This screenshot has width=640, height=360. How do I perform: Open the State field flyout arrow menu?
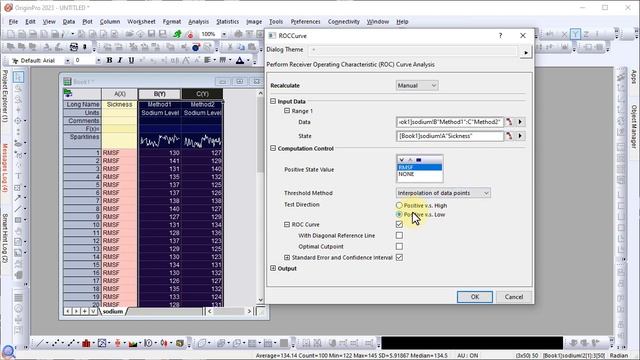[x=520, y=136]
